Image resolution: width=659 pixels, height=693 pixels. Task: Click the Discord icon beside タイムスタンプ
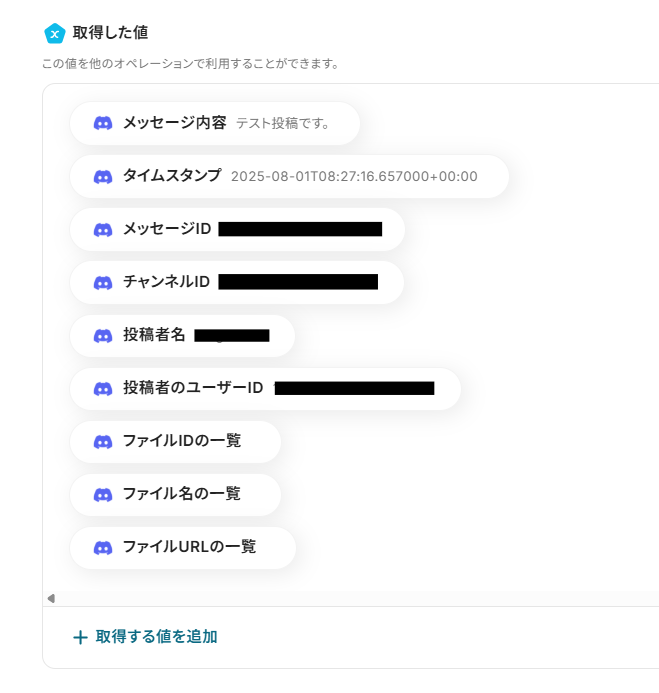point(103,176)
